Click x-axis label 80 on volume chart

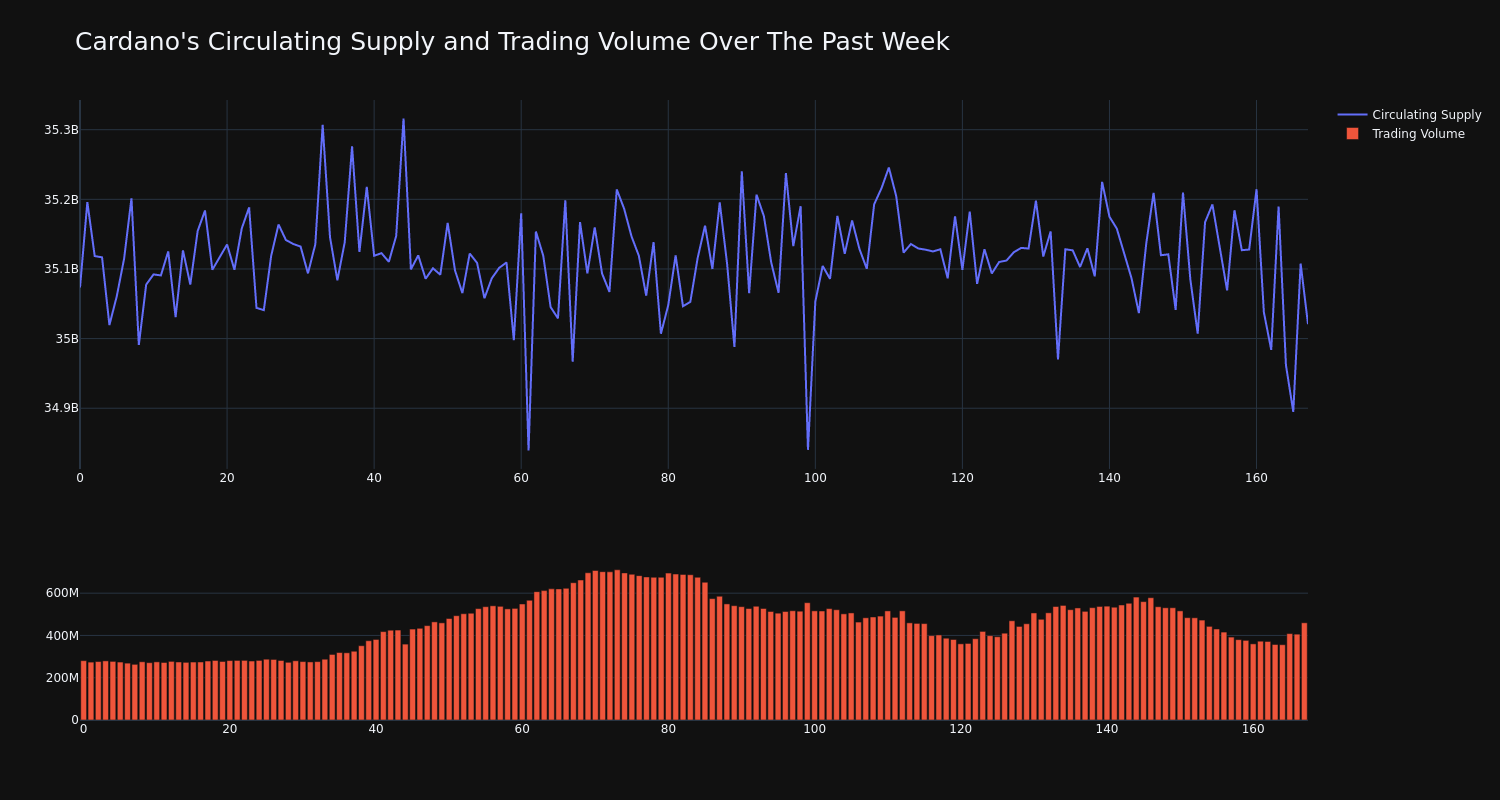[x=668, y=729]
